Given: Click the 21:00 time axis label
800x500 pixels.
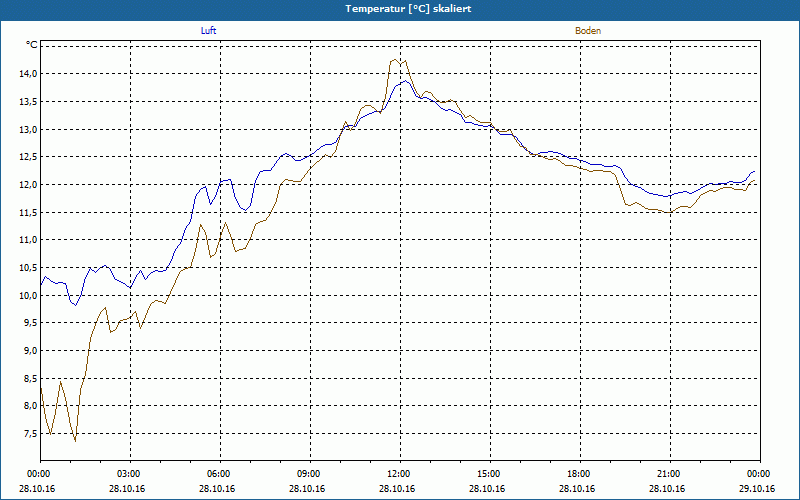Looking at the screenshot, I should pos(670,474).
